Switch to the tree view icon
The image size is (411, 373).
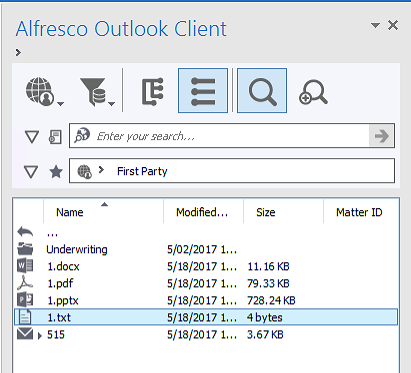(x=153, y=91)
